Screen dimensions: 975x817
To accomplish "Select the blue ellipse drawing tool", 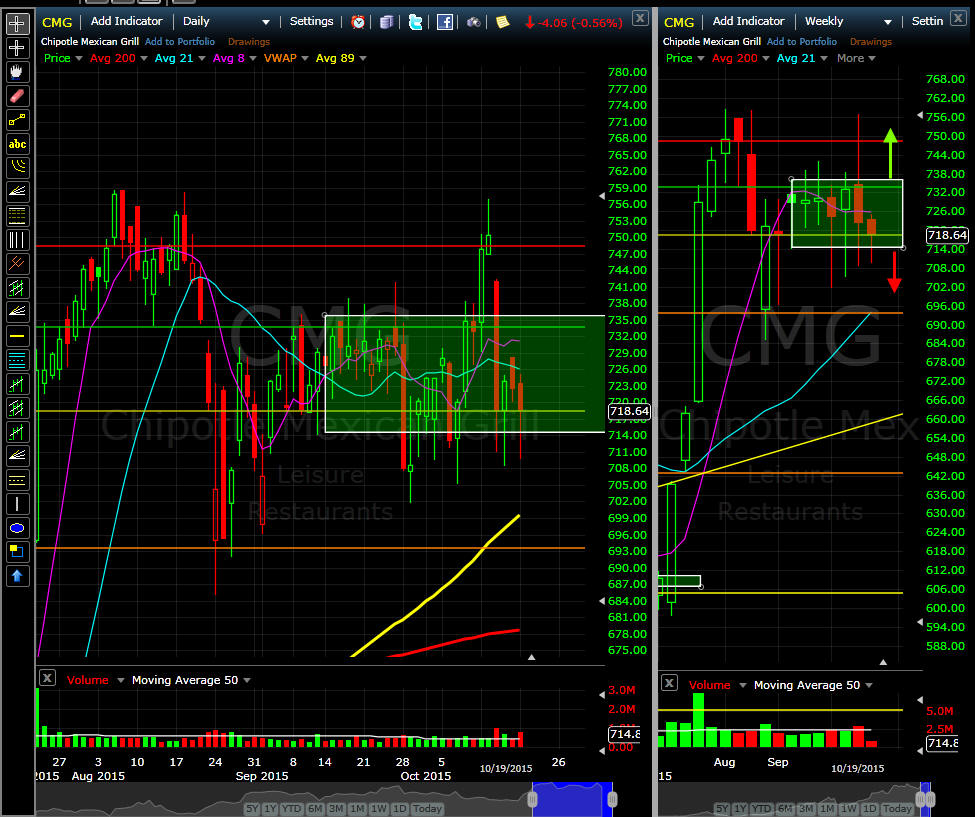I will point(18,528).
